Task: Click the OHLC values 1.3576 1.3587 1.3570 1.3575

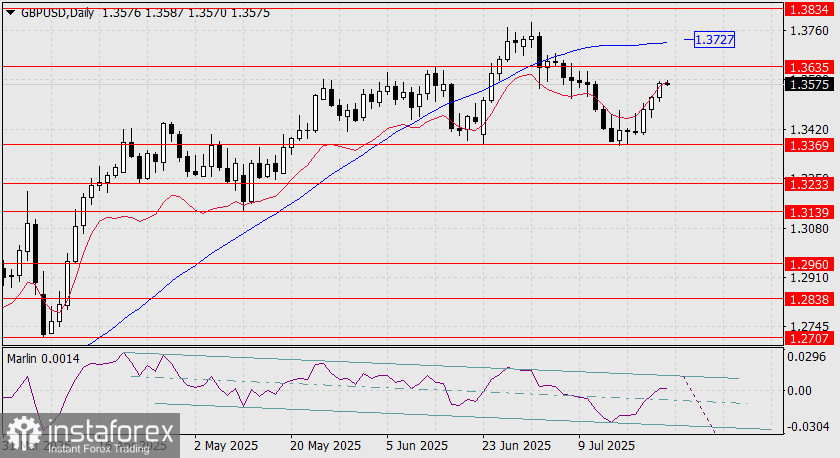Action: coord(185,12)
